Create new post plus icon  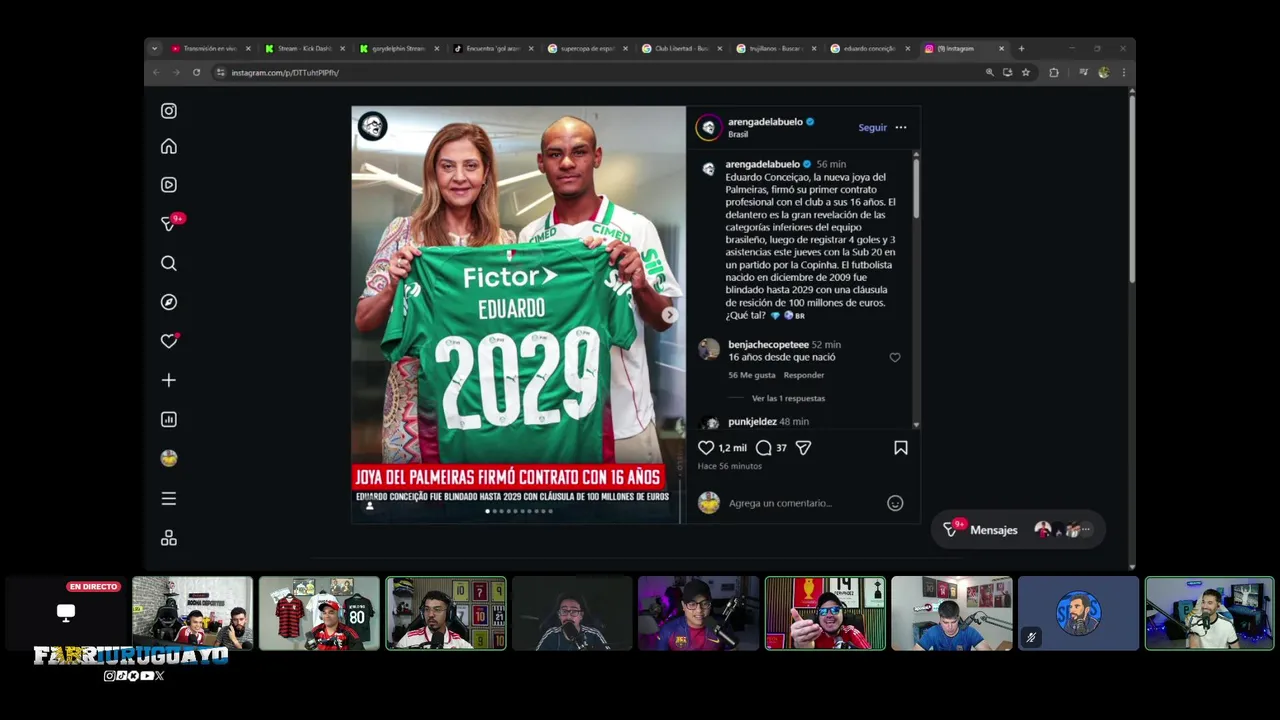click(169, 380)
